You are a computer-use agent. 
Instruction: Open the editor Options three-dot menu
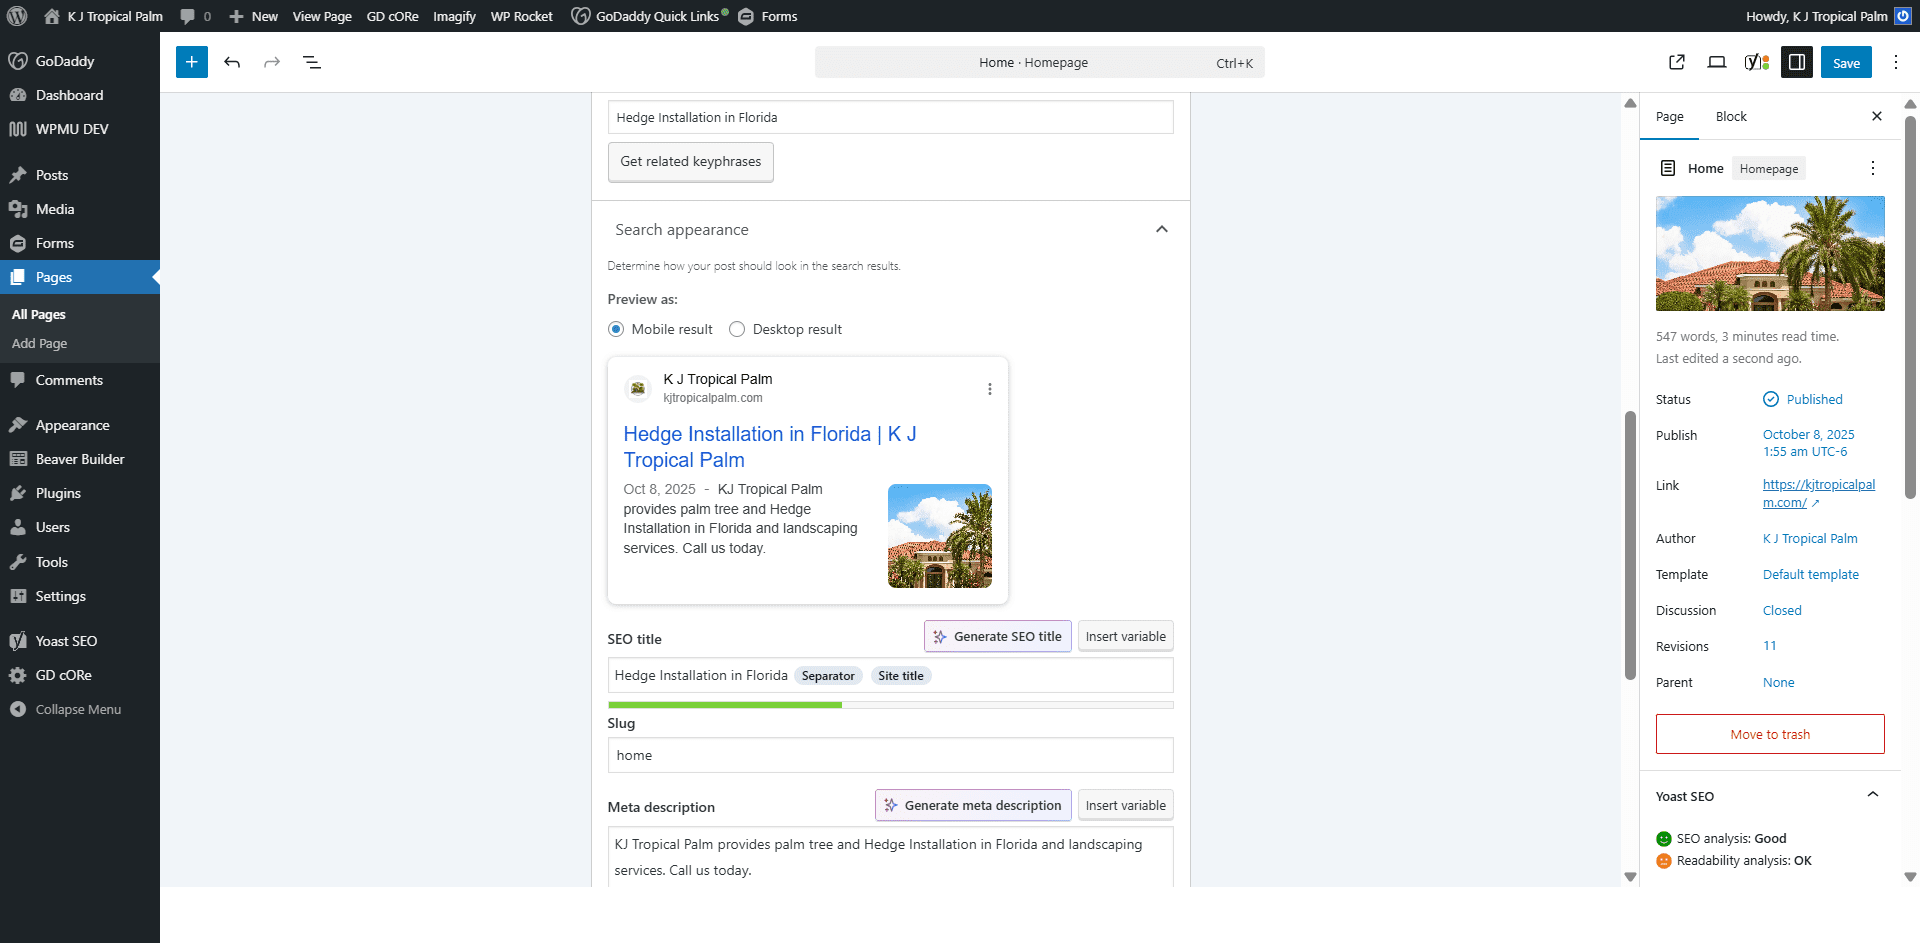1895,62
